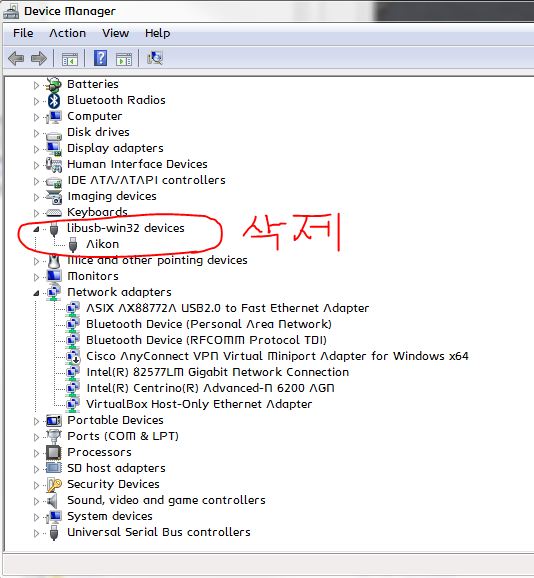Screen dimensions: 534x578
Task: Show/hide console tree toolbar icon
Action: pos(70,59)
